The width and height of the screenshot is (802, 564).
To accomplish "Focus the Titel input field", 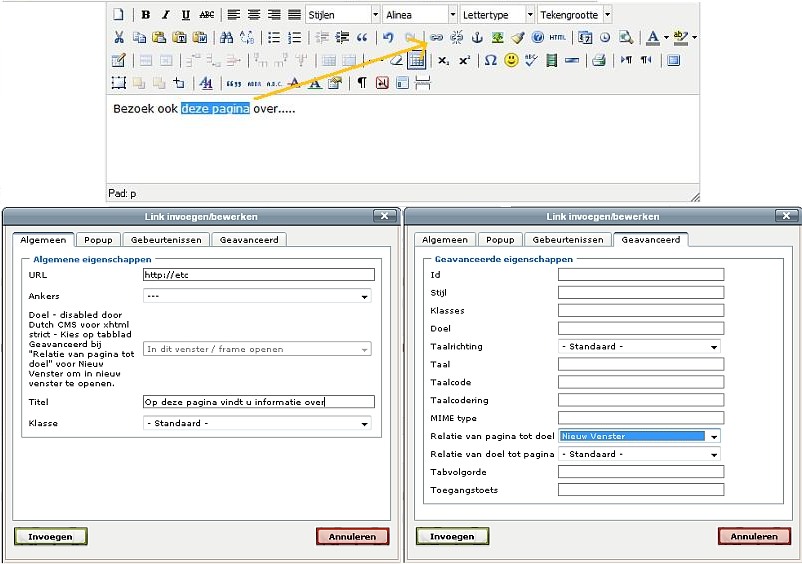I will [x=259, y=402].
